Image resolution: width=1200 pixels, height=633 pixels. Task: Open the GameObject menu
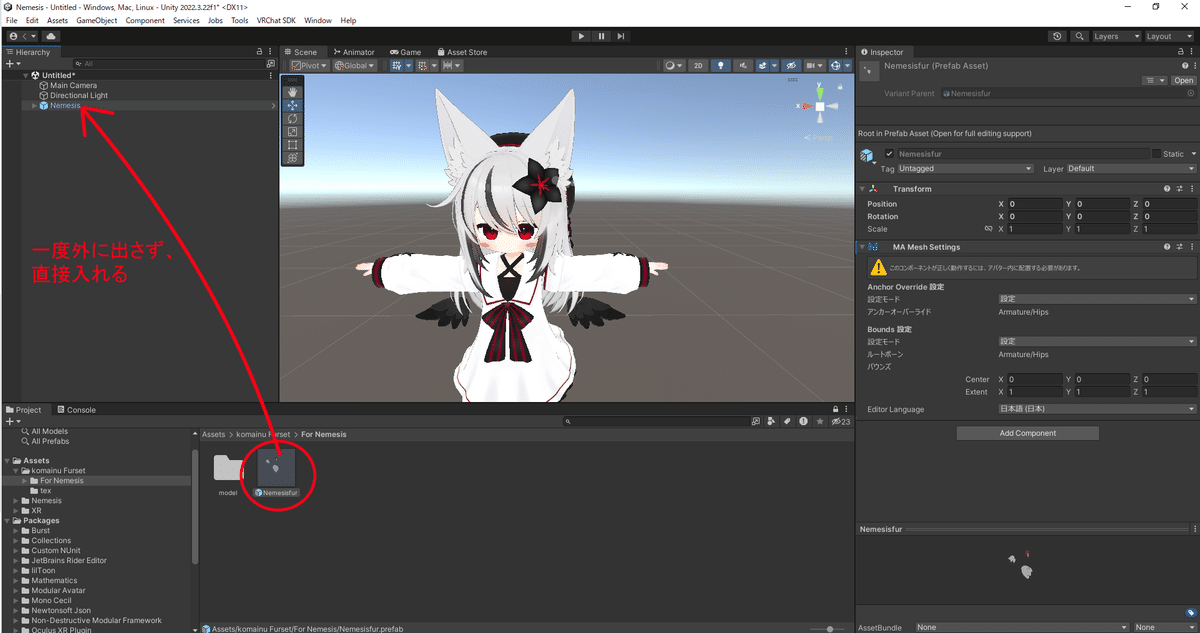(x=97, y=20)
